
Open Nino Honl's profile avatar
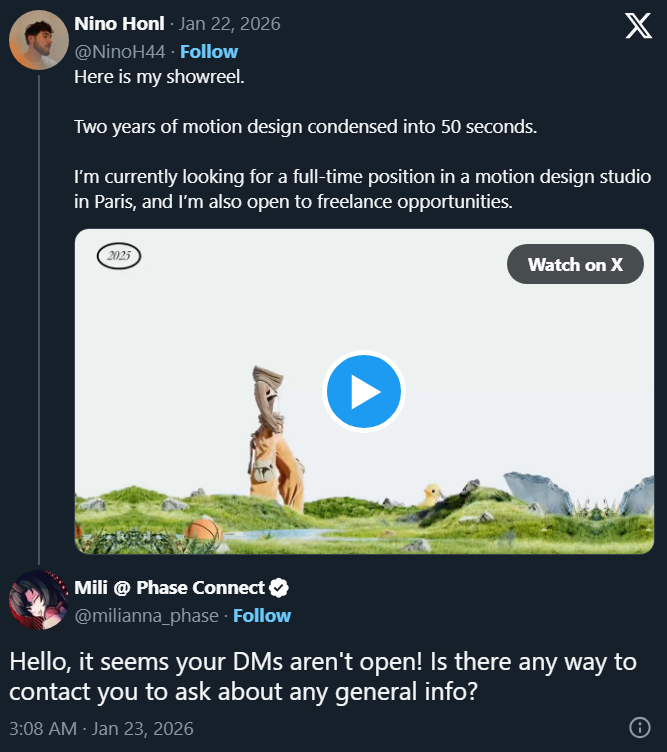click(x=39, y=40)
